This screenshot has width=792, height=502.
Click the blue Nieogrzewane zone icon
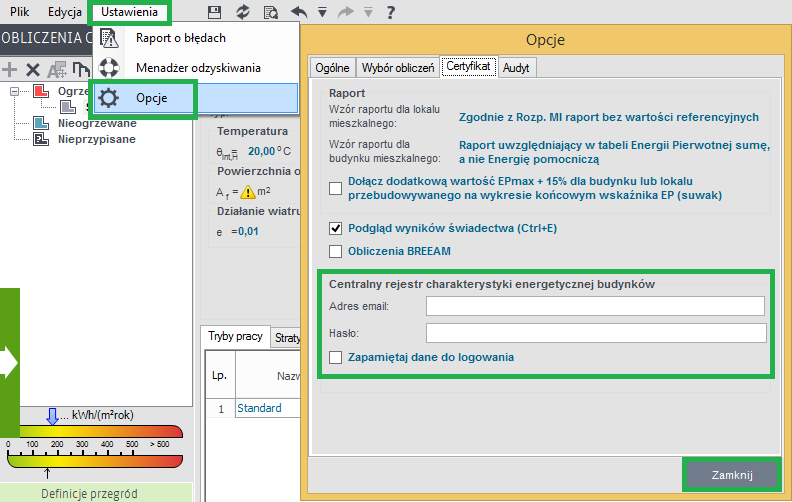point(41,123)
